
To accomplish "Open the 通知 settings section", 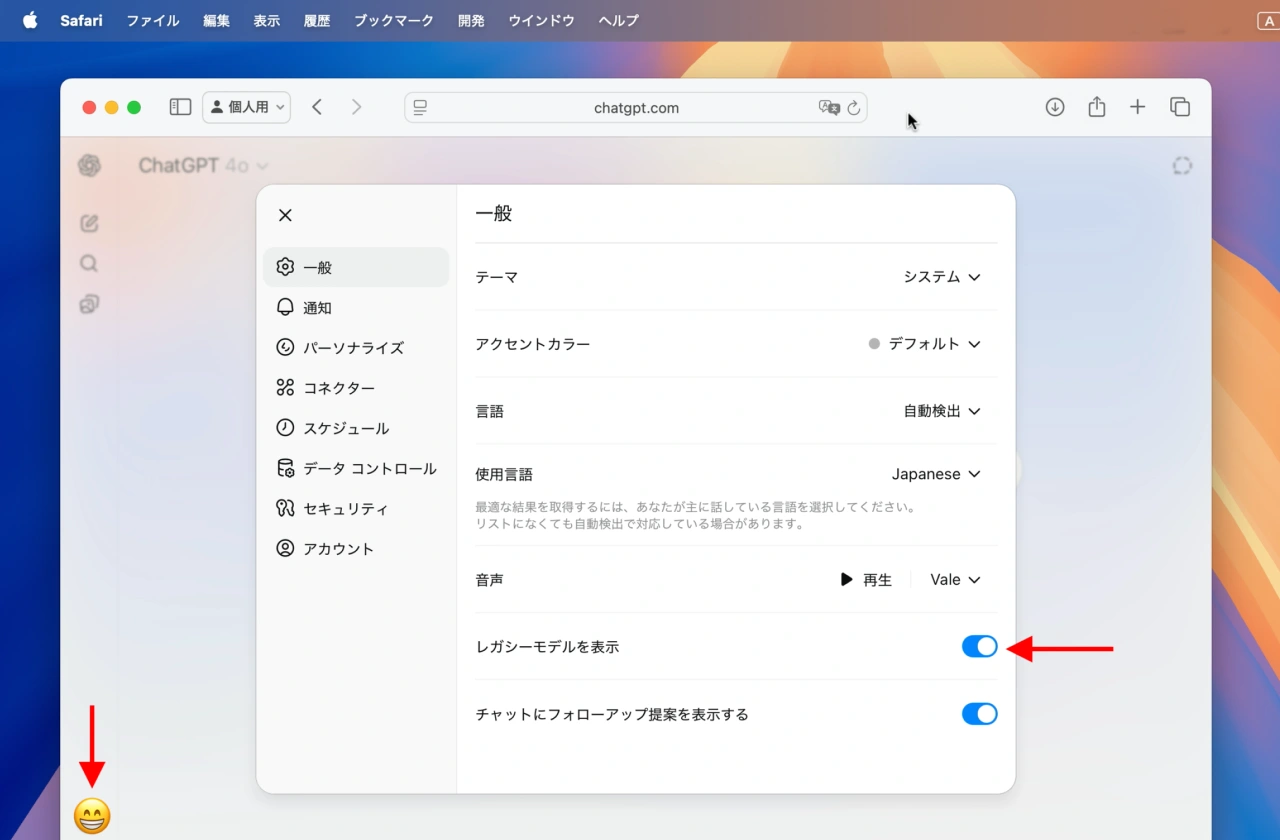I will tap(315, 307).
